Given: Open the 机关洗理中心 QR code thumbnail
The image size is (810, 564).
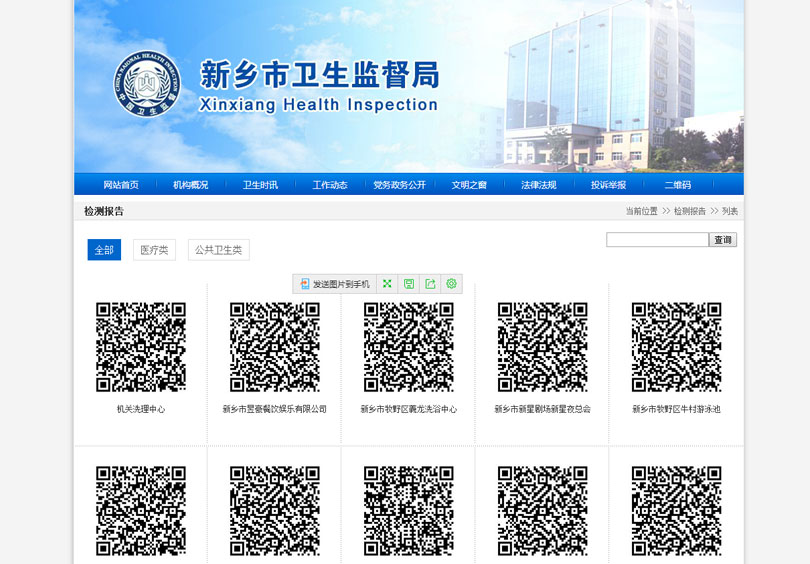Looking at the screenshot, I should pos(140,347).
